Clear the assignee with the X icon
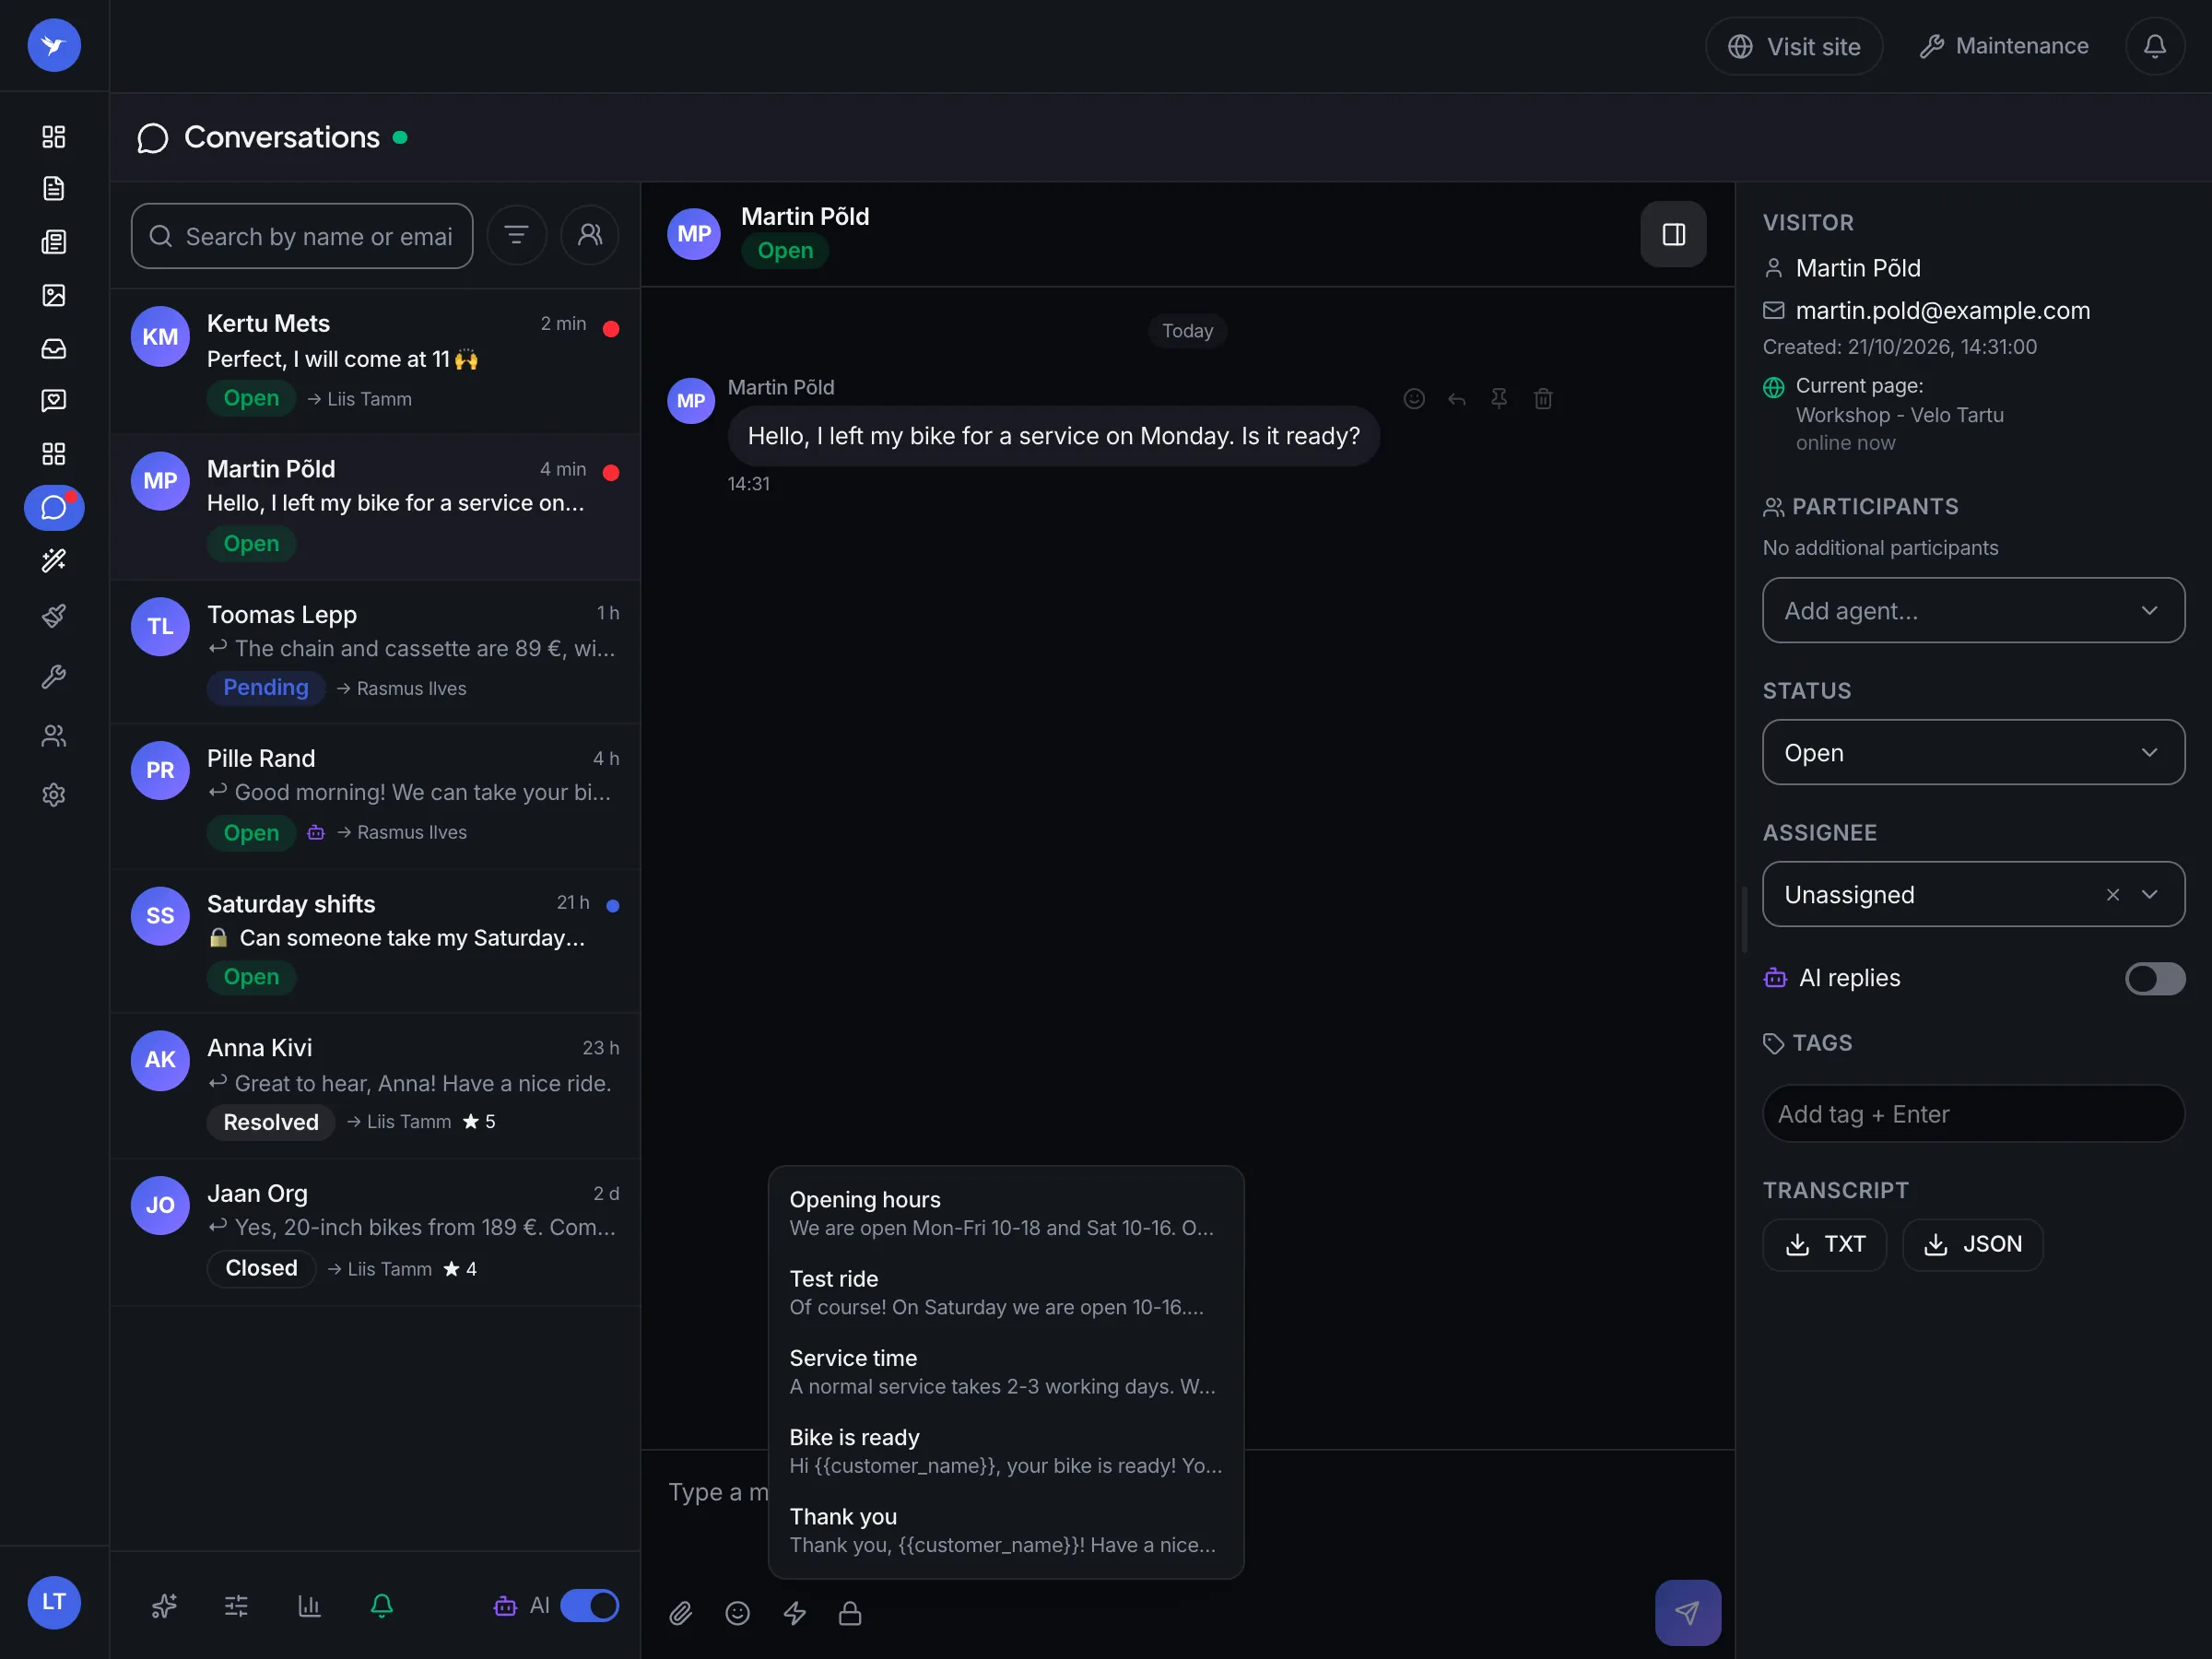This screenshot has width=2212, height=1659. [2113, 895]
